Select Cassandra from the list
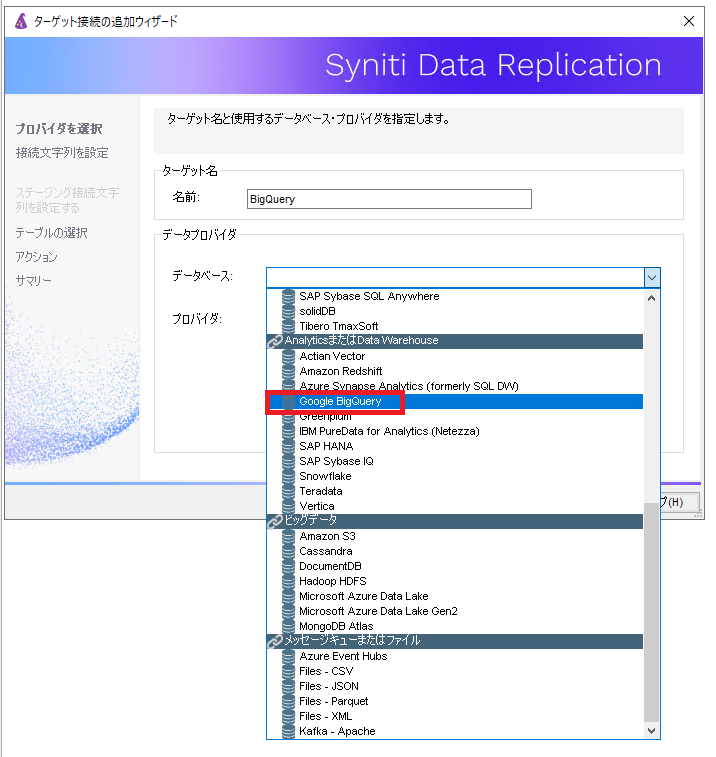Viewport: 716px width, 757px height. (455, 551)
